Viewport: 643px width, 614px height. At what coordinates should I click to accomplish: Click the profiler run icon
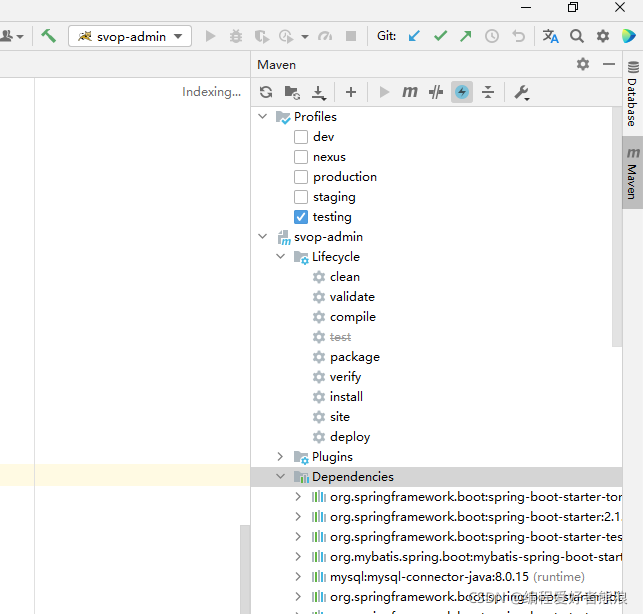[x=286, y=37]
